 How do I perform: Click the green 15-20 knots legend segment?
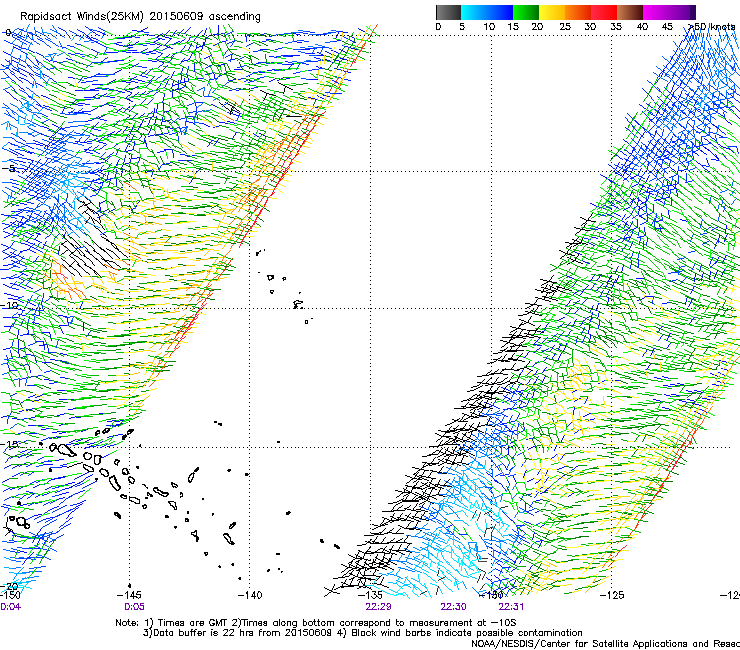(526, 12)
